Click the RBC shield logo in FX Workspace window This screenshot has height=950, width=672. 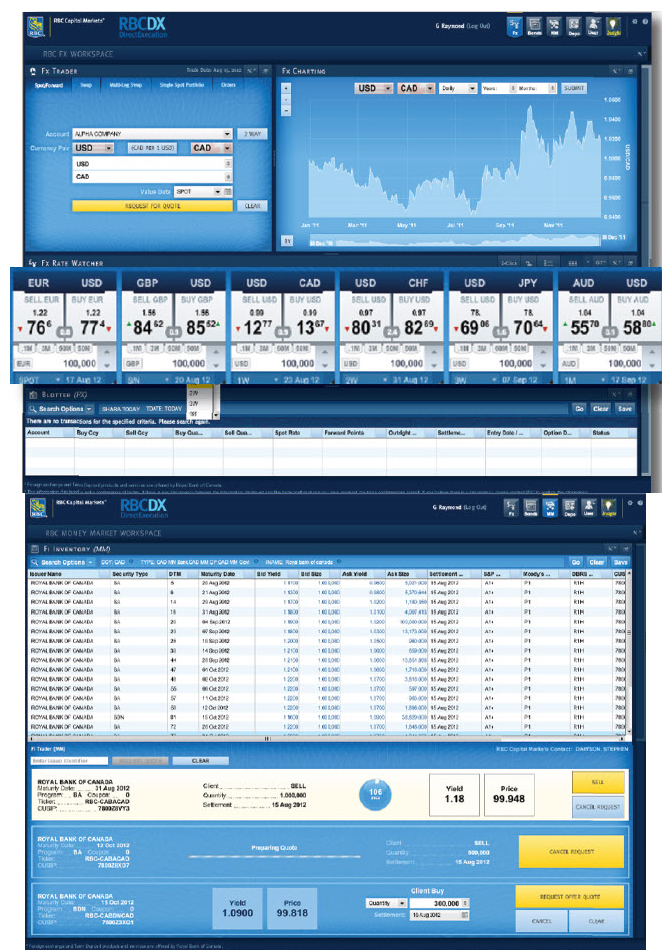36,27
